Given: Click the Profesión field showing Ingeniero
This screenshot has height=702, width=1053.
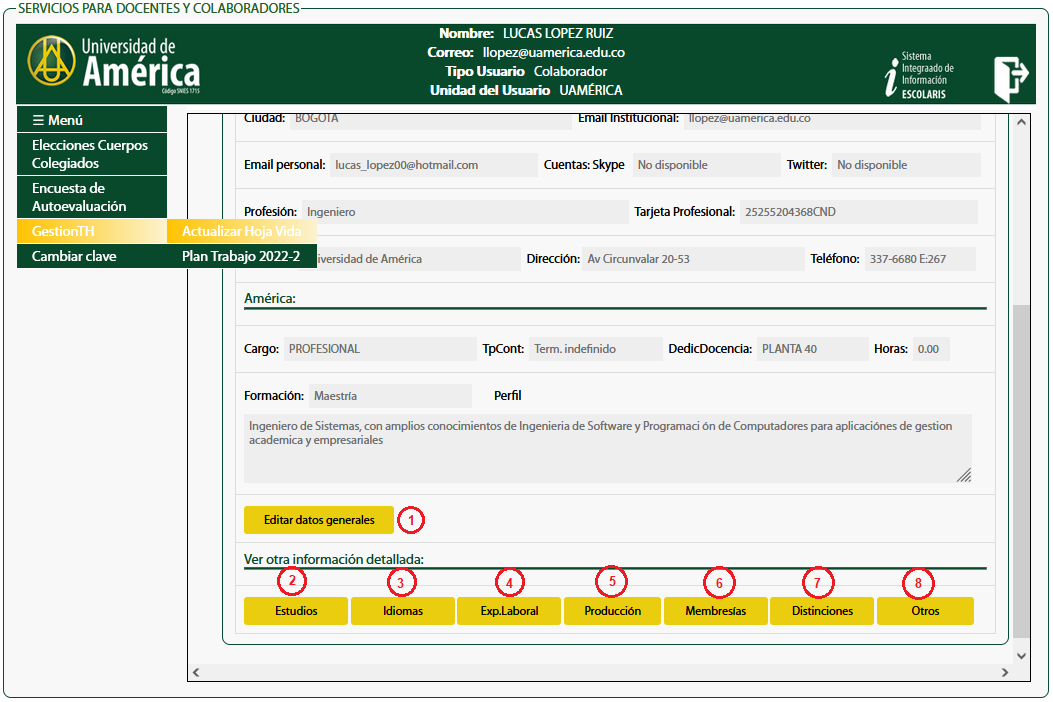Looking at the screenshot, I should click(x=465, y=212).
